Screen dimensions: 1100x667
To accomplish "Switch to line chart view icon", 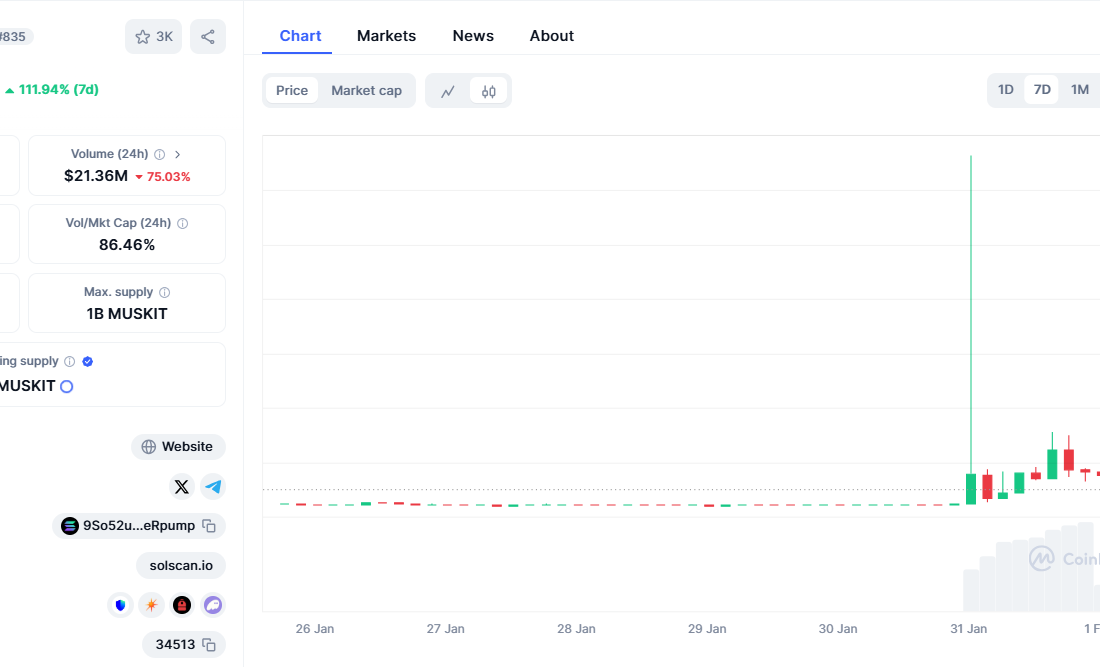I will (x=448, y=91).
